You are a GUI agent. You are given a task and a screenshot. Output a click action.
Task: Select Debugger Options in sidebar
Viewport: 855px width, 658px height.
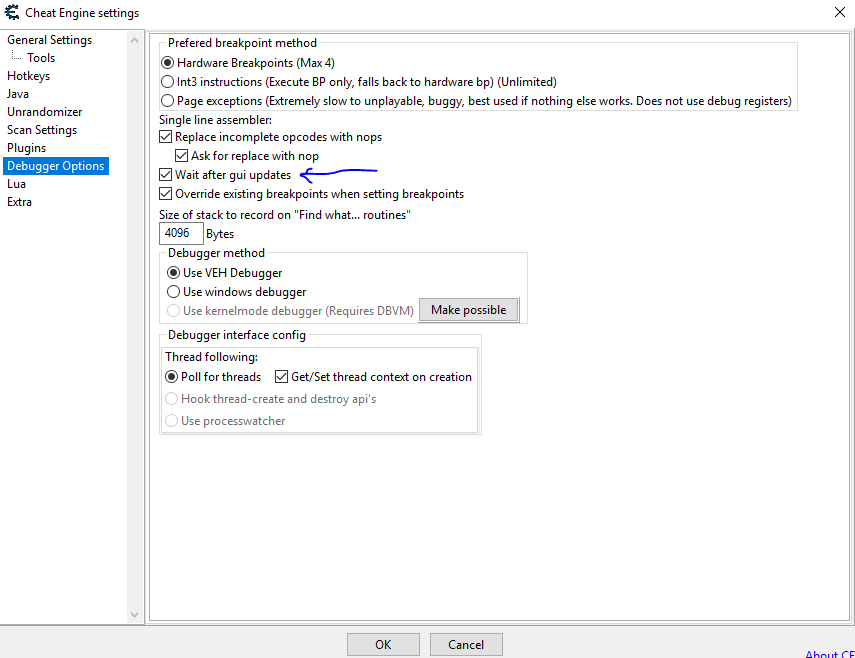click(56, 166)
